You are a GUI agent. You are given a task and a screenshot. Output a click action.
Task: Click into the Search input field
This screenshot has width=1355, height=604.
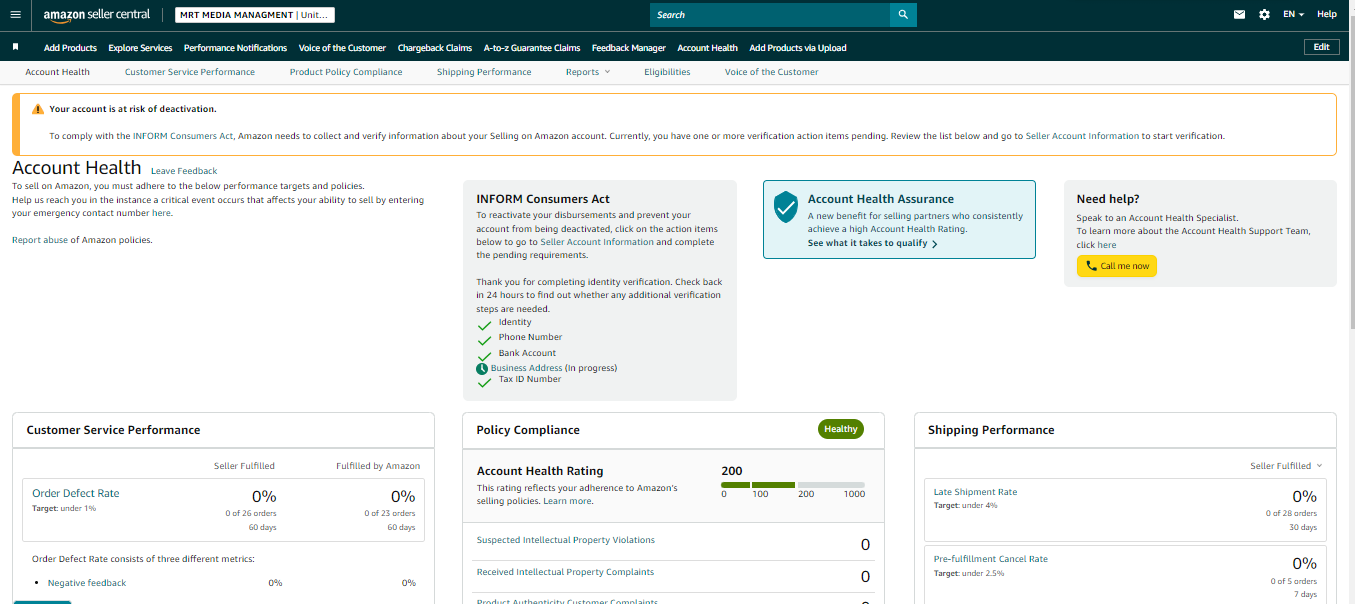pyautogui.click(x=769, y=15)
